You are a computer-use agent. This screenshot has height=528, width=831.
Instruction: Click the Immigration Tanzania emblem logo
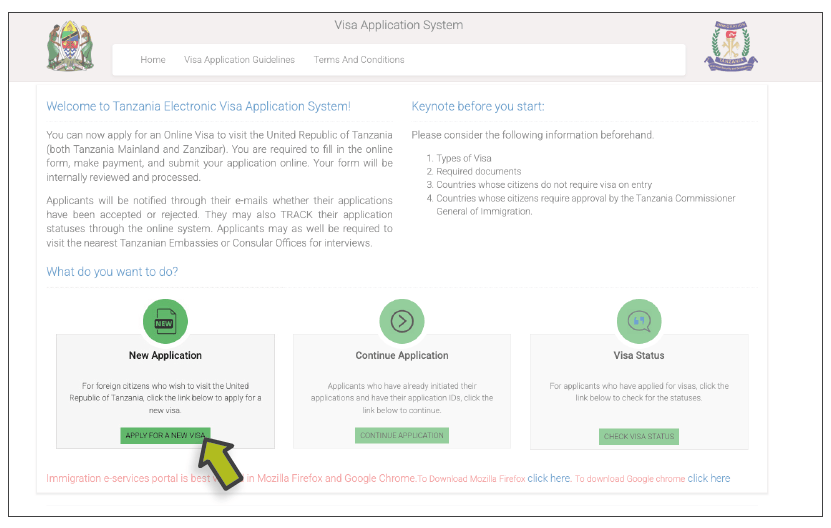coord(731,47)
